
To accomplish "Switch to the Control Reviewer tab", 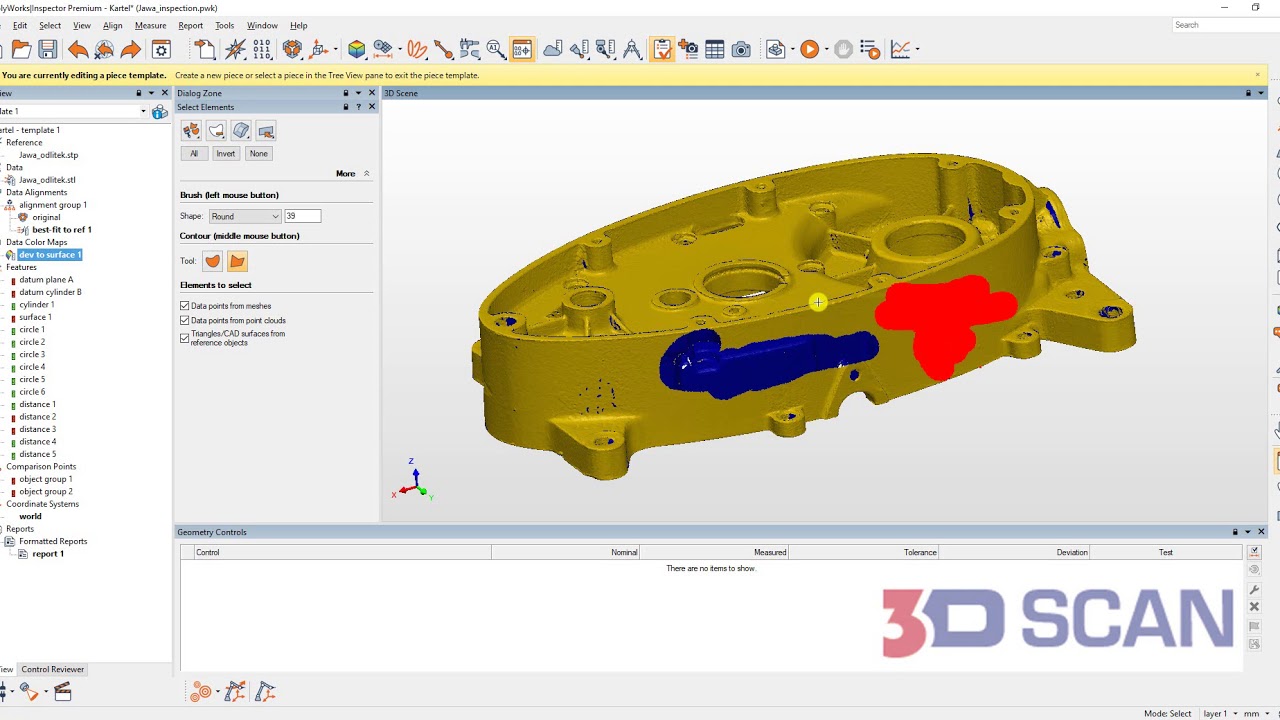I will pyautogui.click(x=52, y=669).
